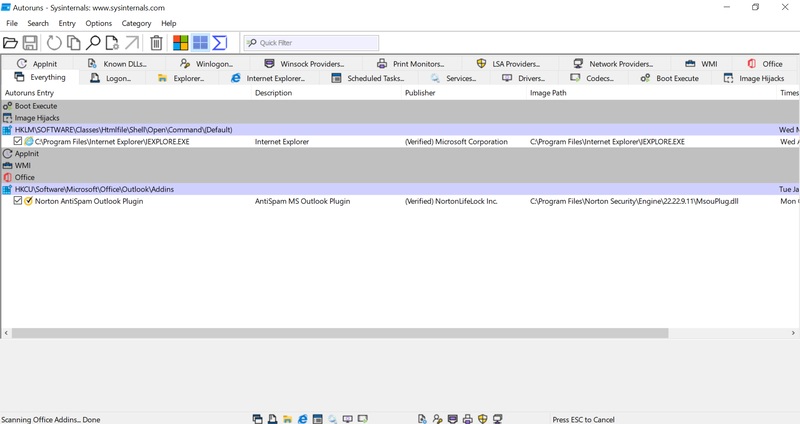The width and height of the screenshot is (800, 424).
Task: Open the Category menu
Action: (x=136, y=23)
